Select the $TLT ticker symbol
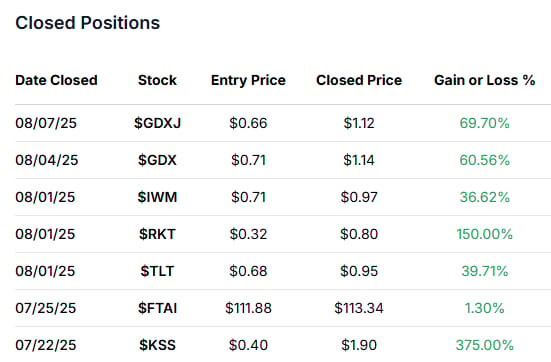This screenshot has height=362, width=551. pyautogui.click(x=157, y=271)
